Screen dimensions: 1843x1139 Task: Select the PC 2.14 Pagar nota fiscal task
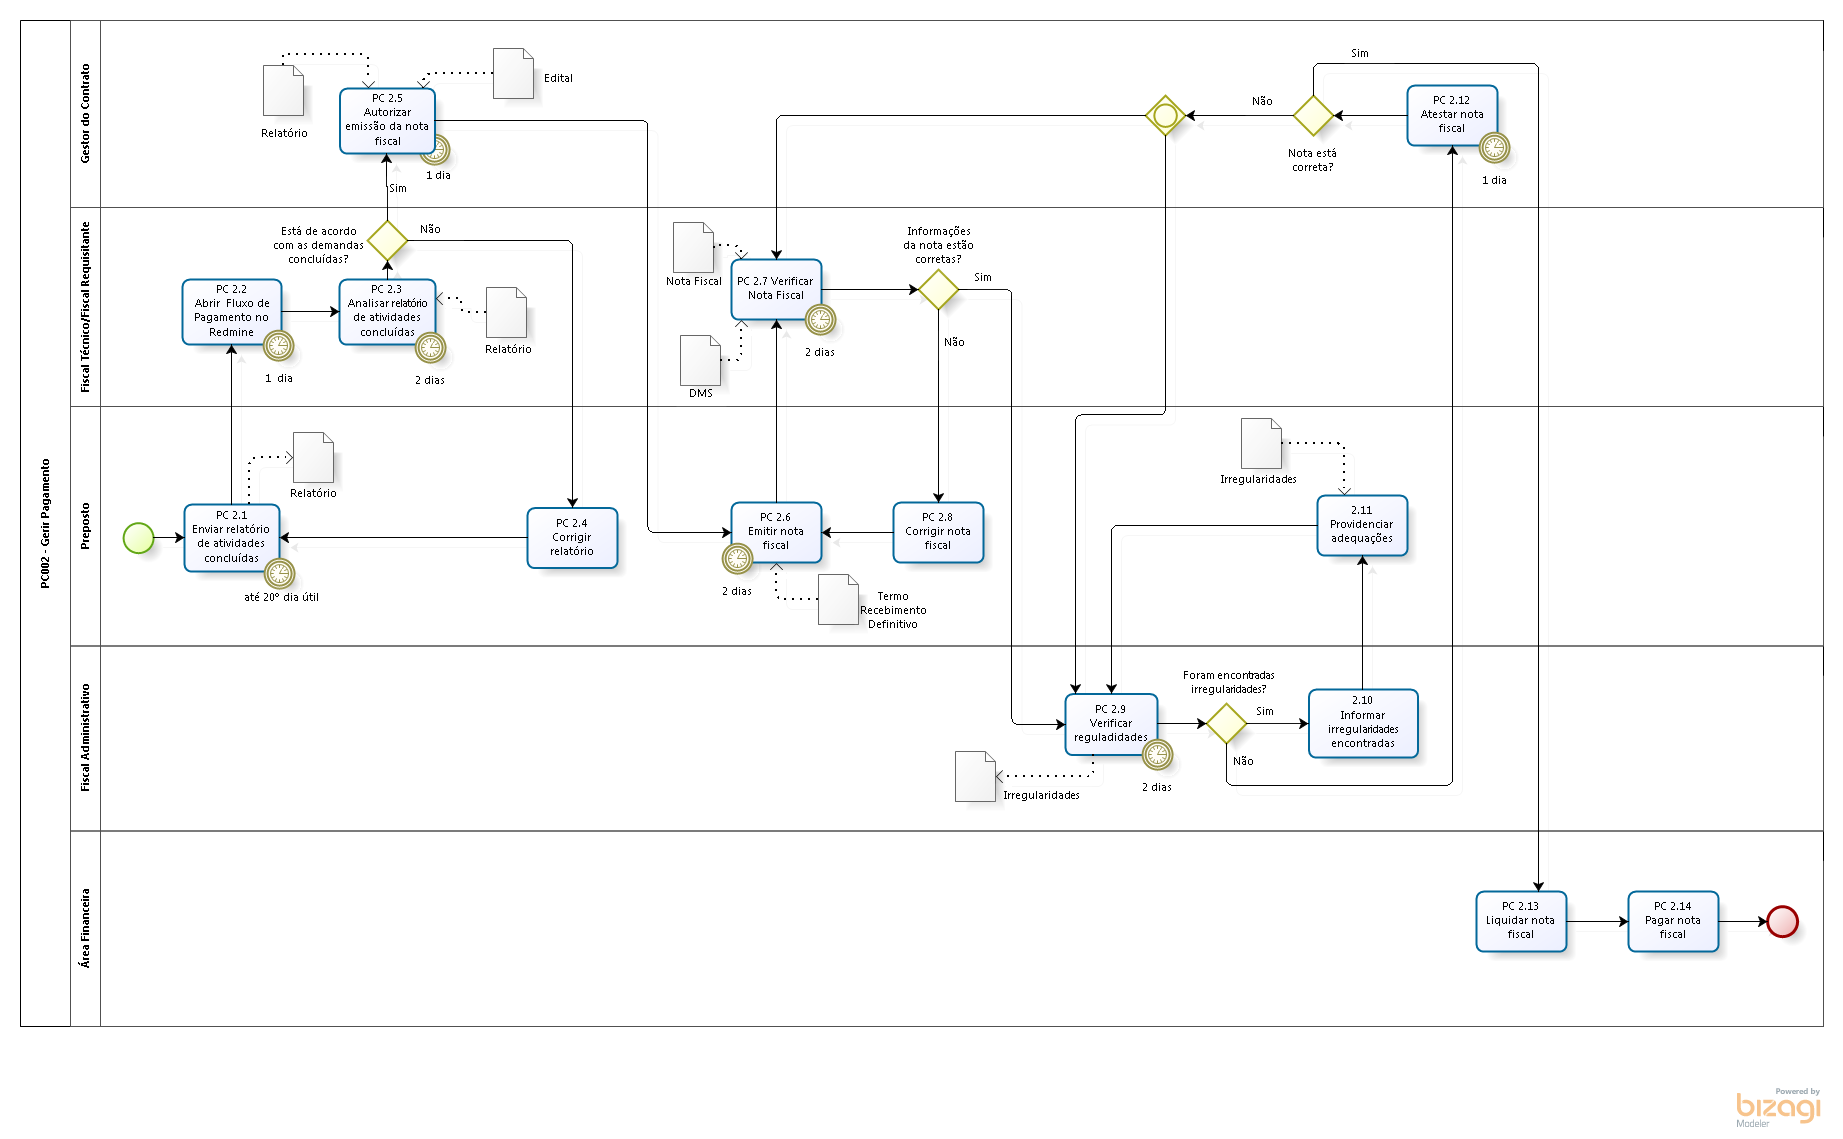click(1672, 921)
